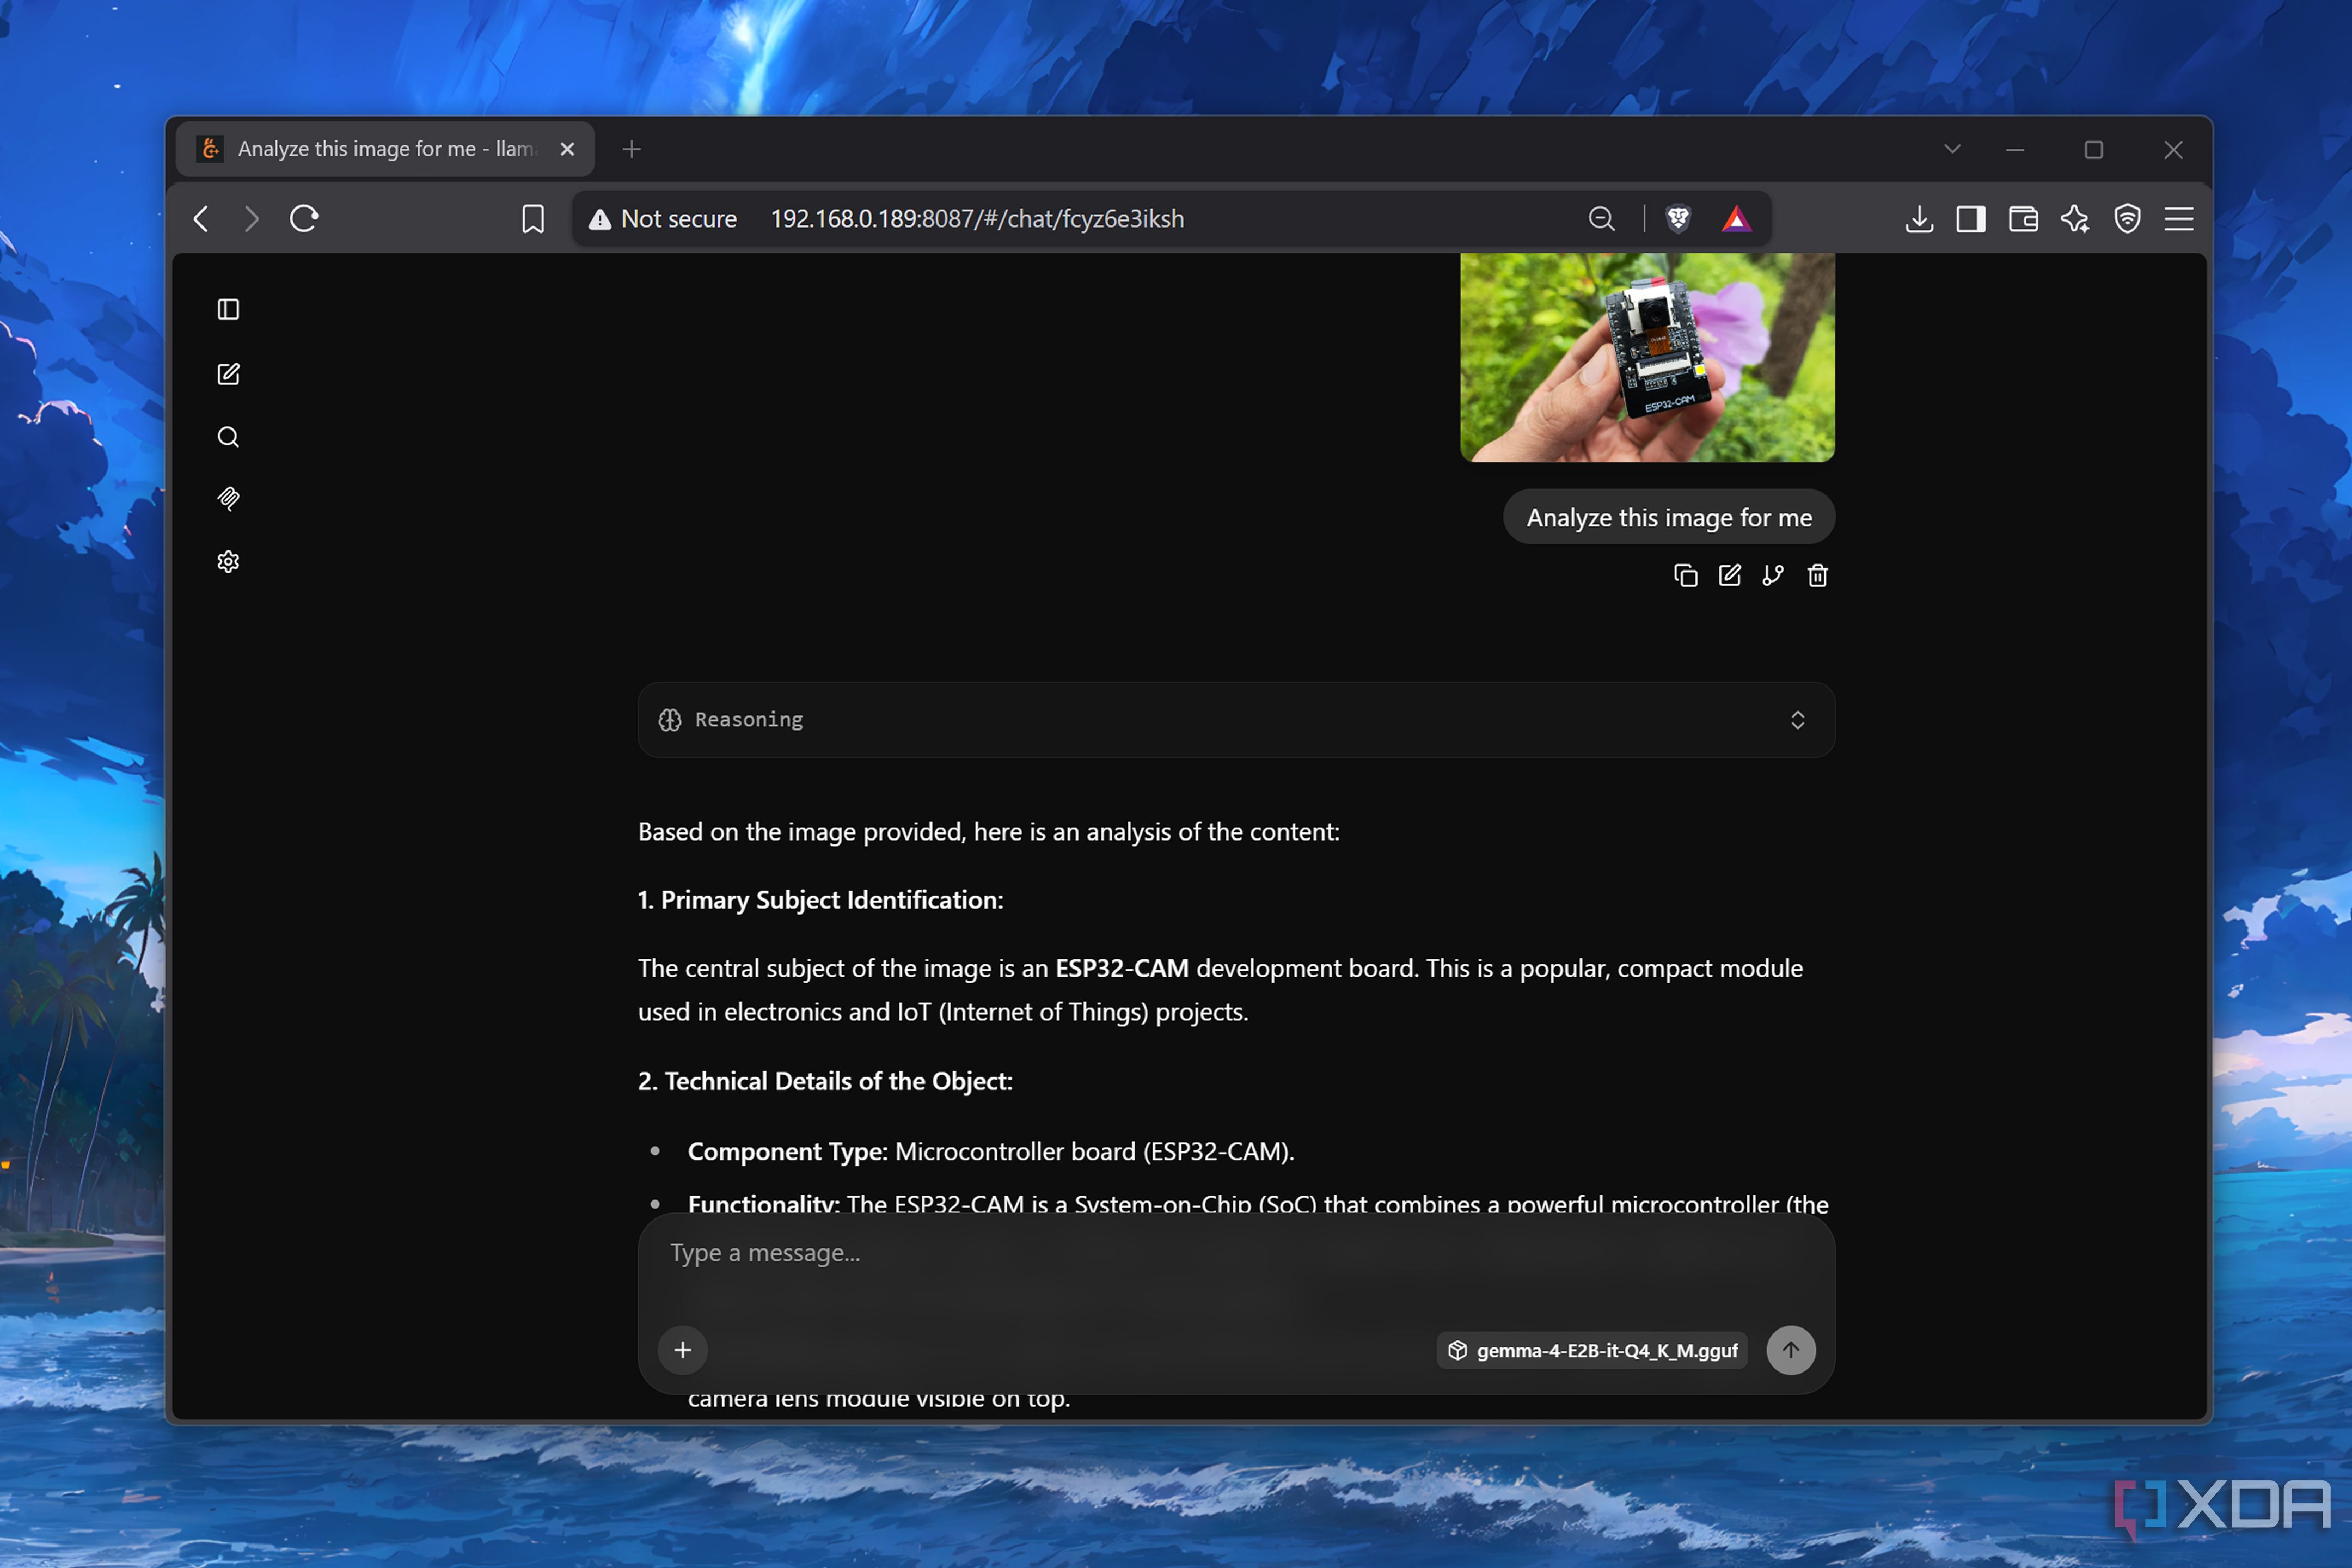Viewport: 2352px width, 1568px height.
Task: Open the zoom magnifier in address bar
Action: coord(1602,219)
